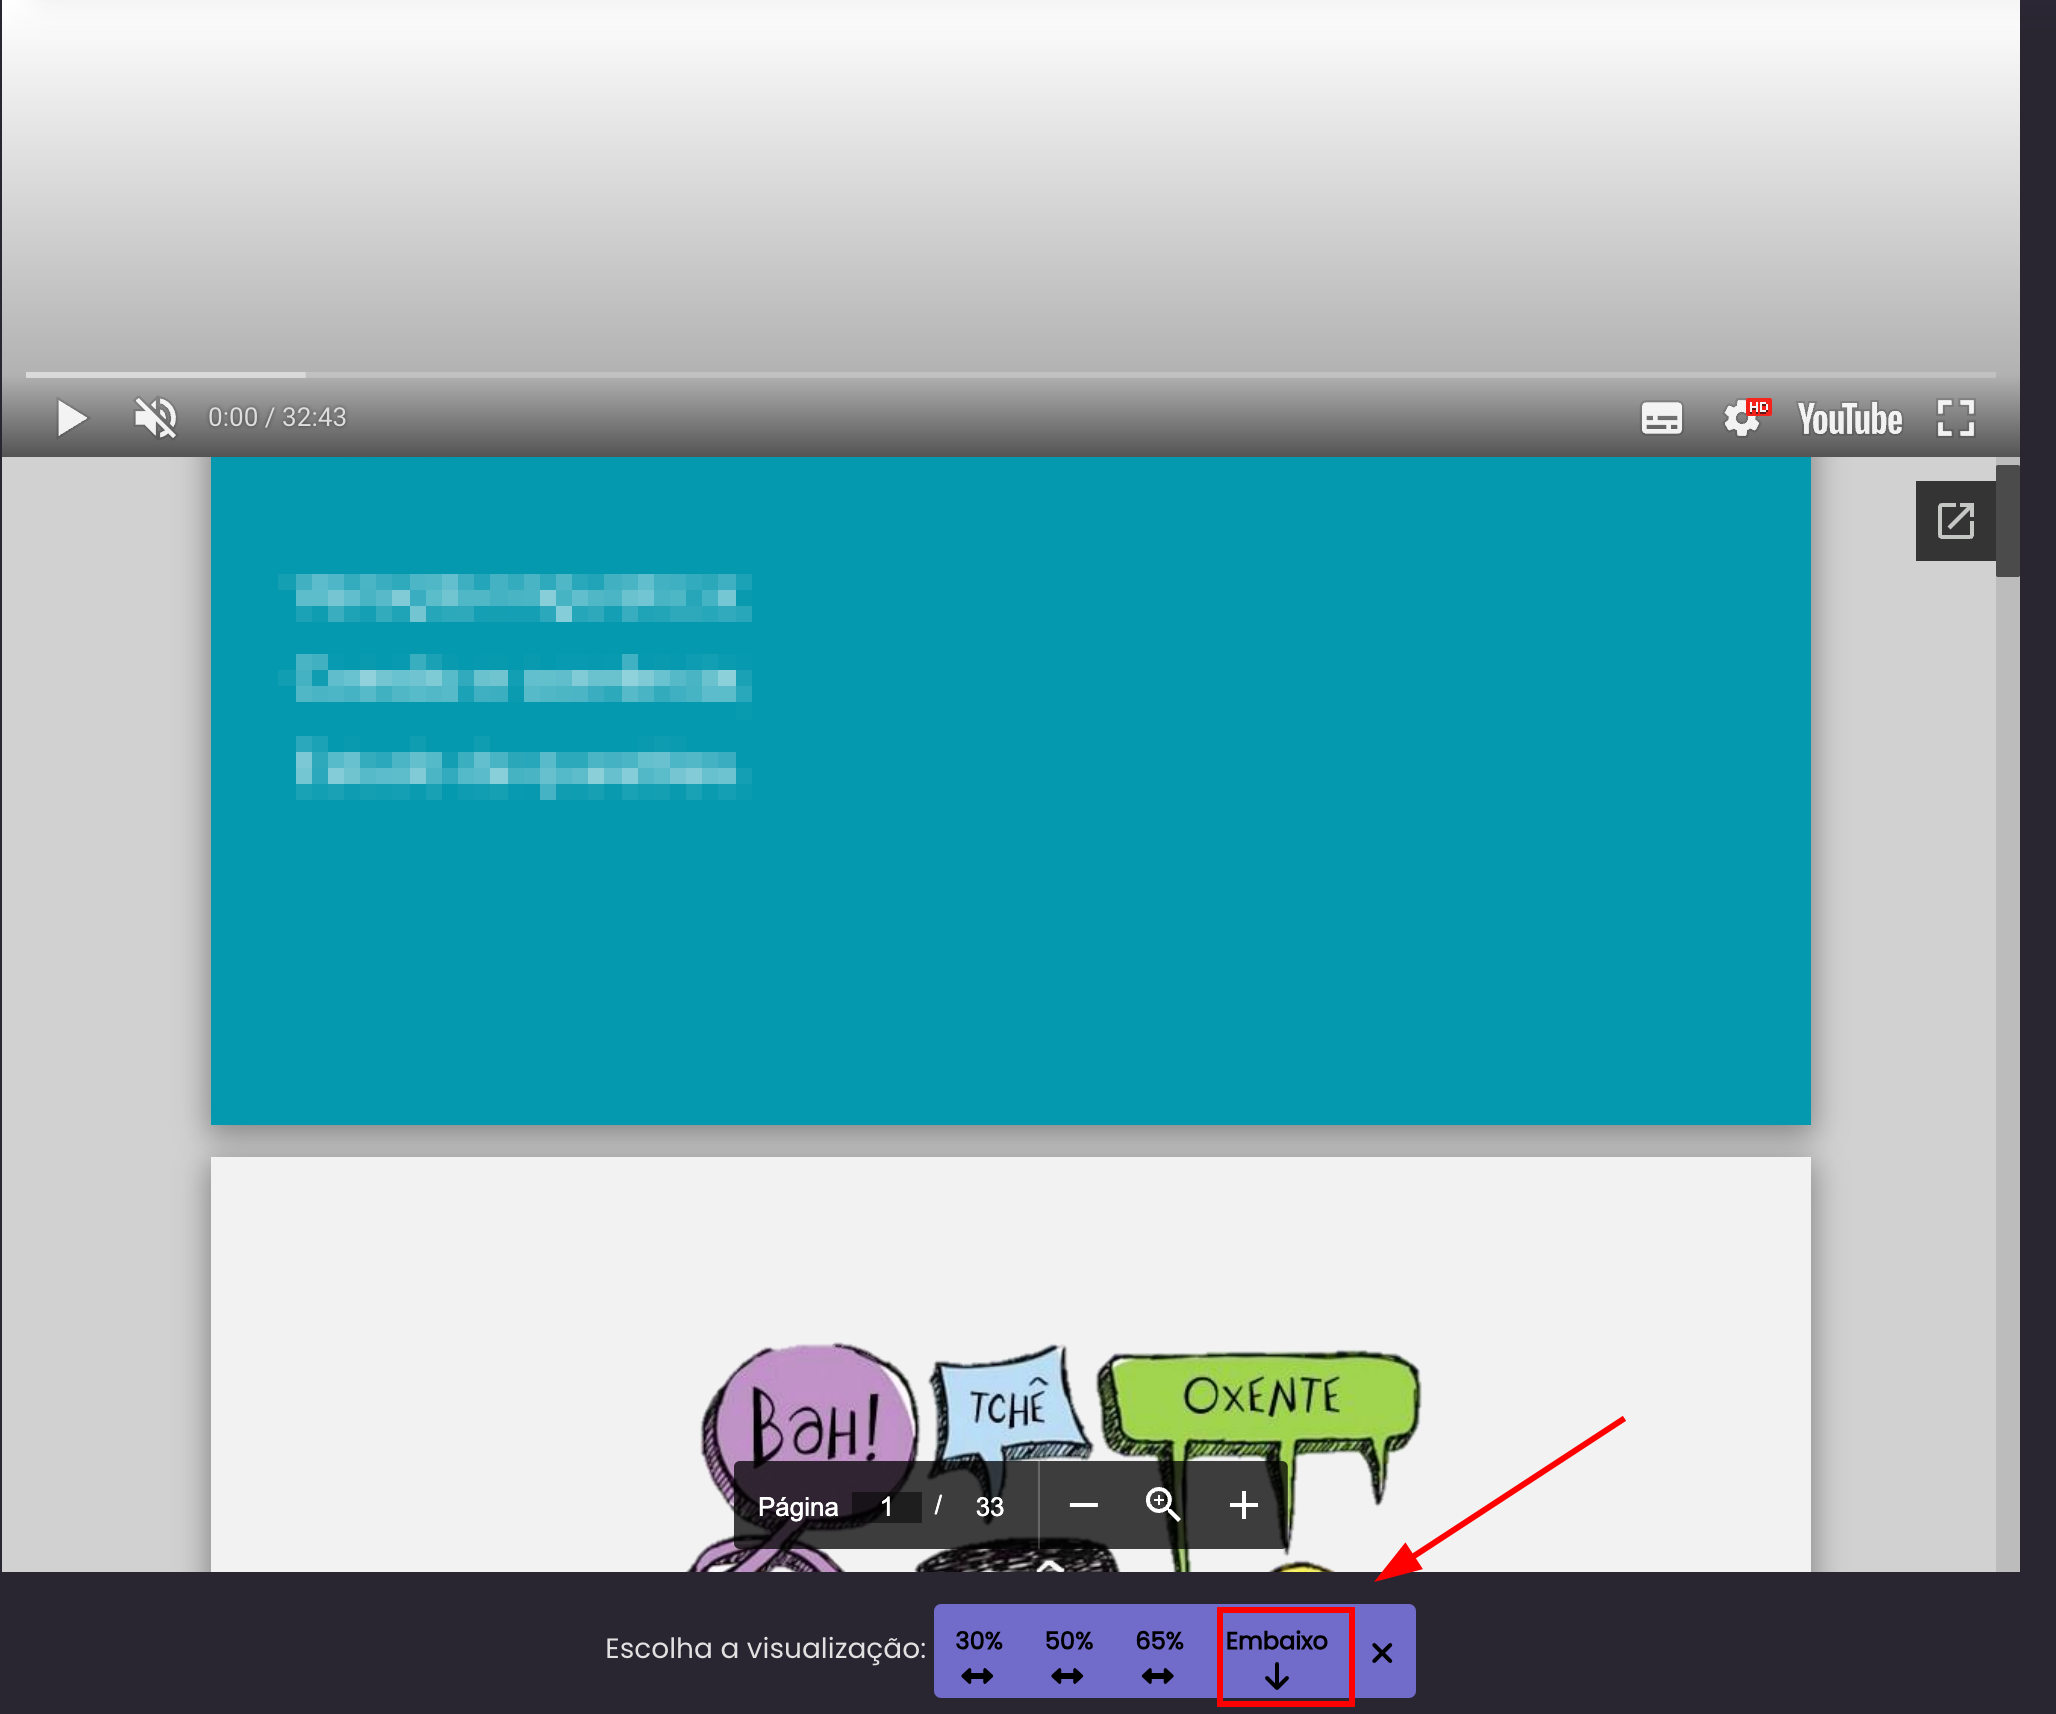Select the 30% width view

coord(978,1655)
